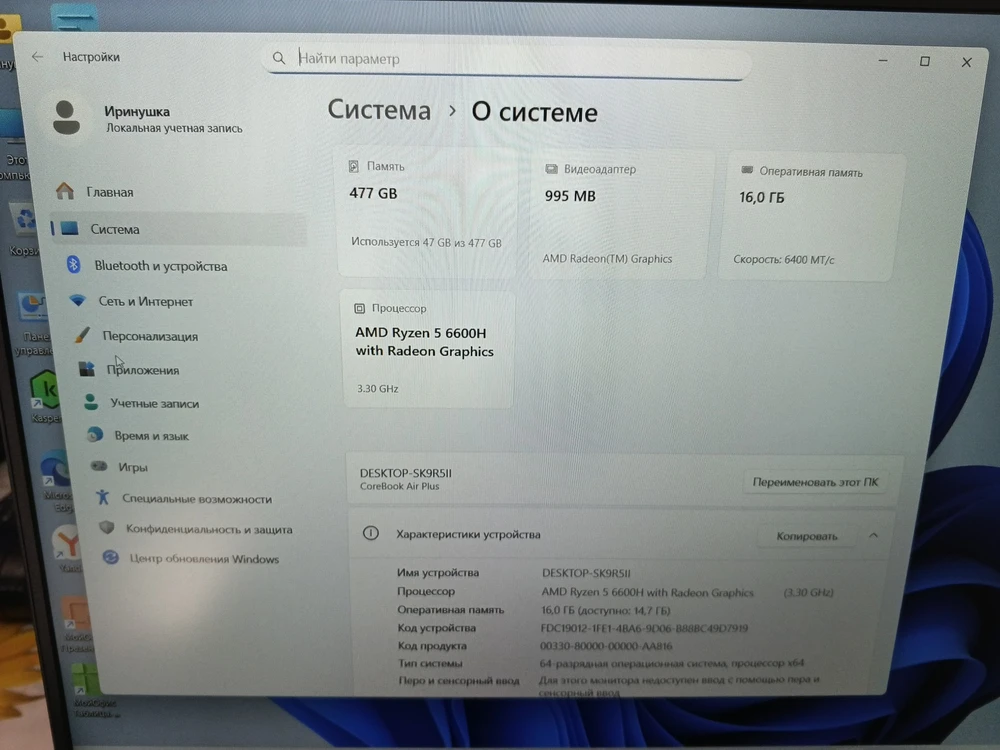Open the Recycle Bin desktop icon

coord(26,220)
